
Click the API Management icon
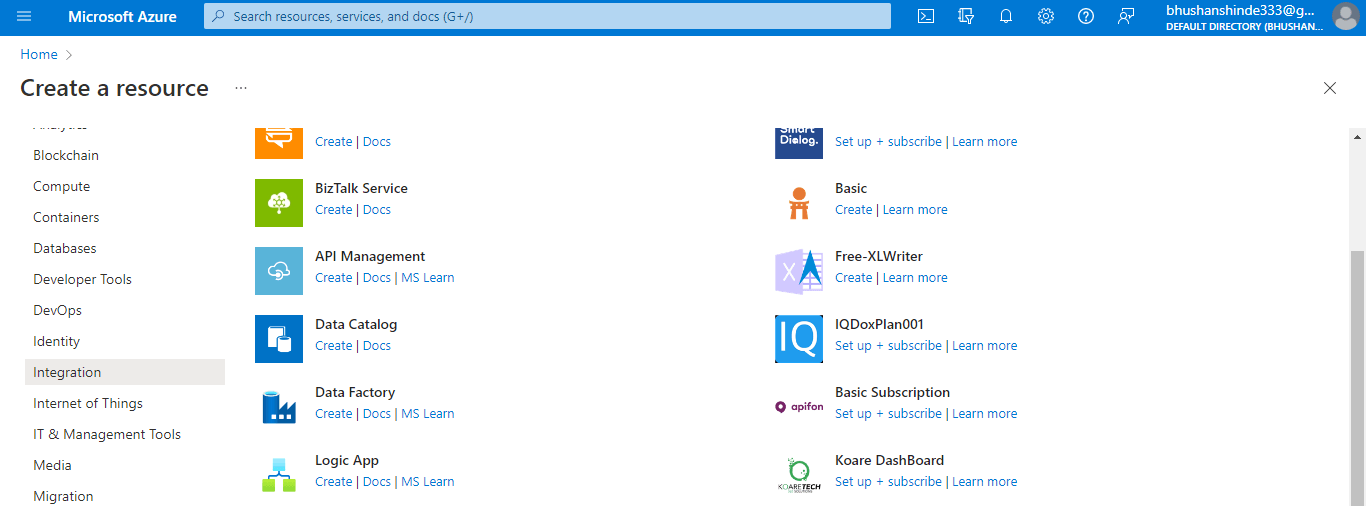[x=279, y=271]
